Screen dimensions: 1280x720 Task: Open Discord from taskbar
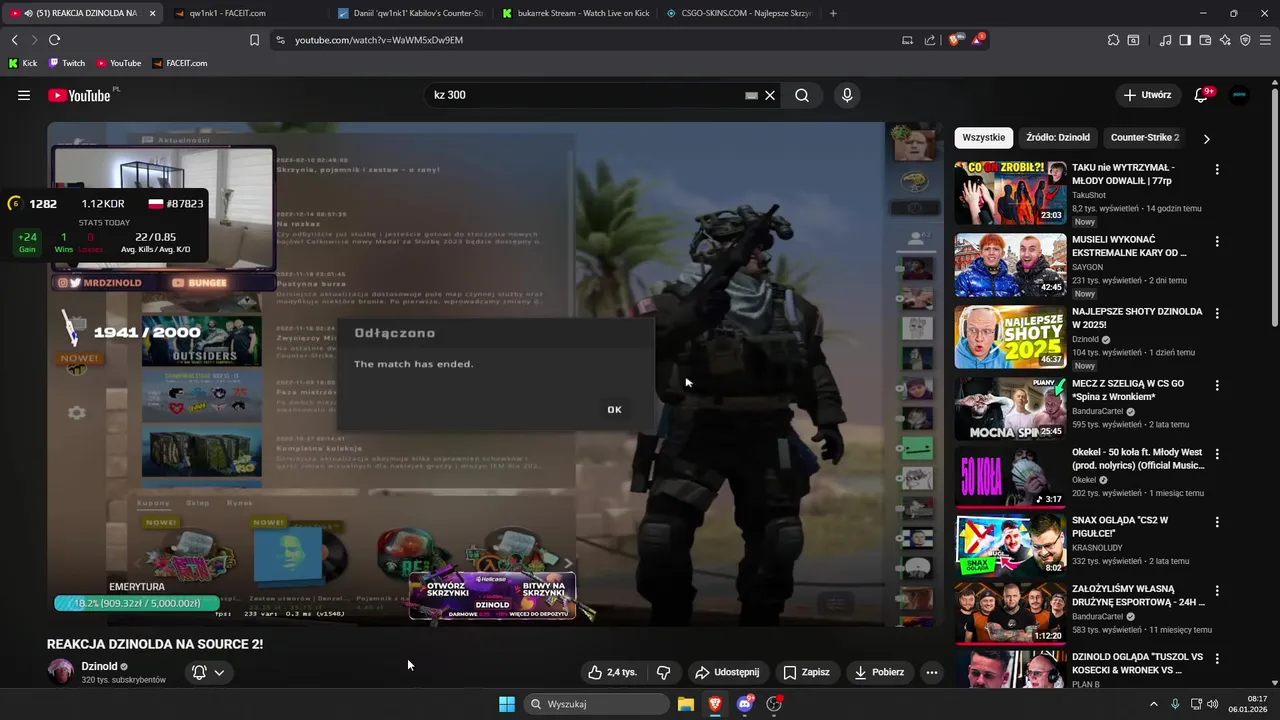(x=745, y=704)
